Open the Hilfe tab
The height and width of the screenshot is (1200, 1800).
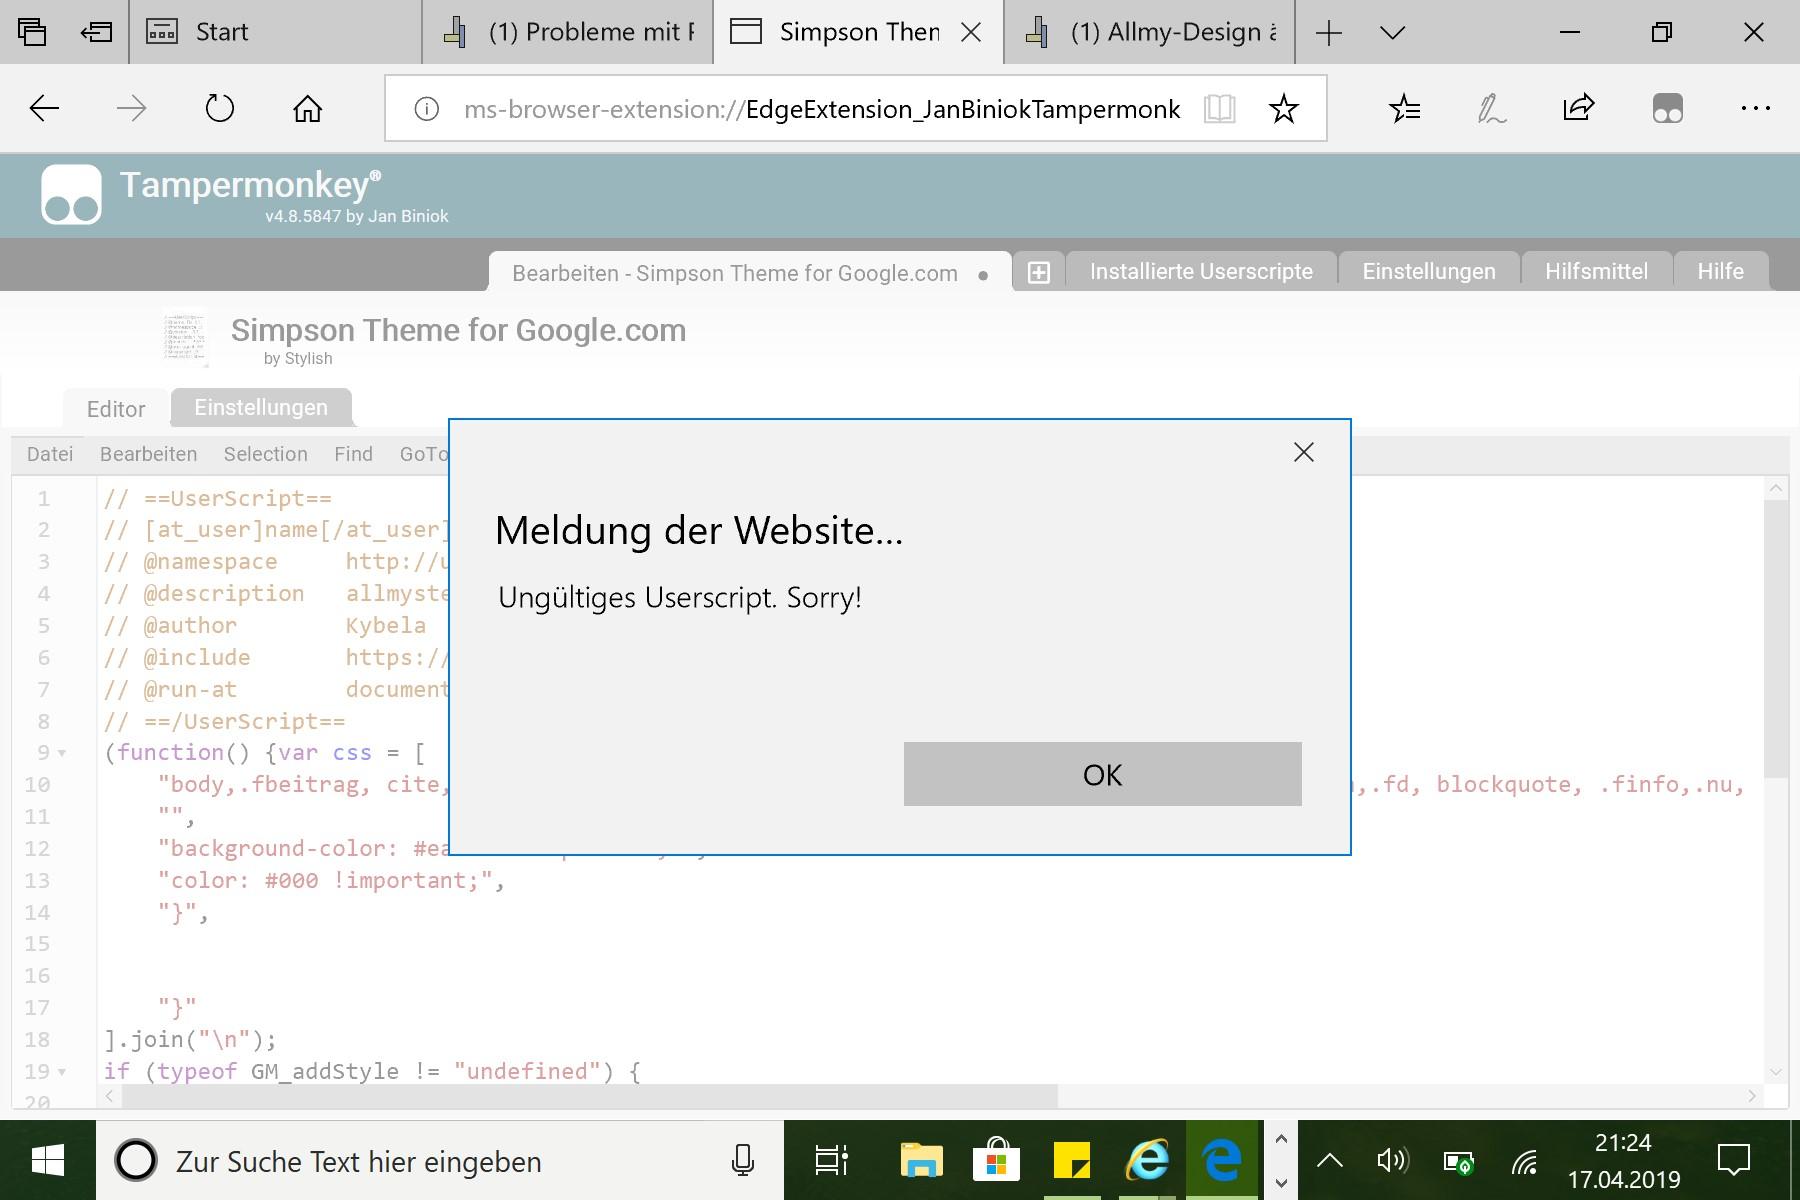click(x=1720, y=271)
